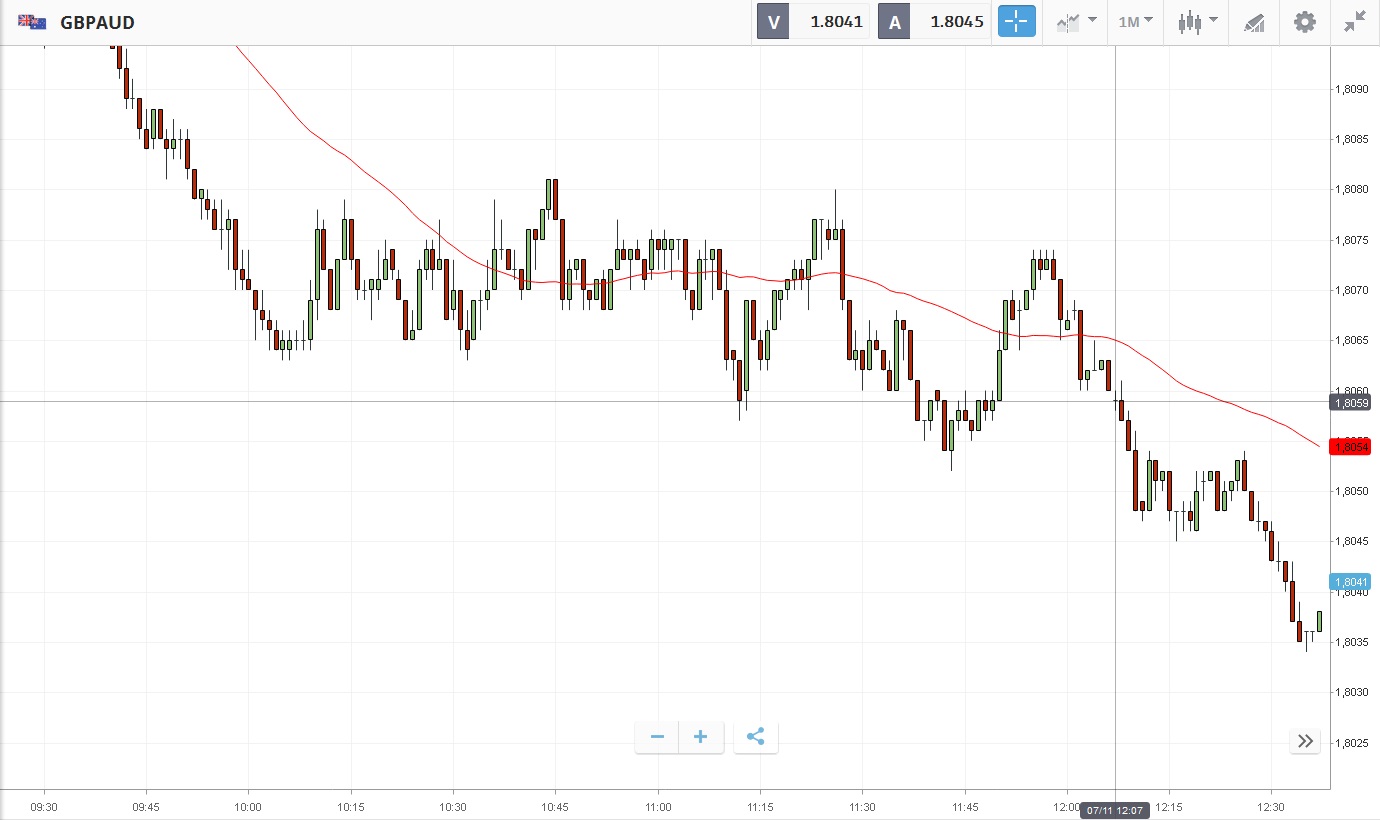
Task: Open the 1M timeframe dropdown
Action: point(1135,22)
